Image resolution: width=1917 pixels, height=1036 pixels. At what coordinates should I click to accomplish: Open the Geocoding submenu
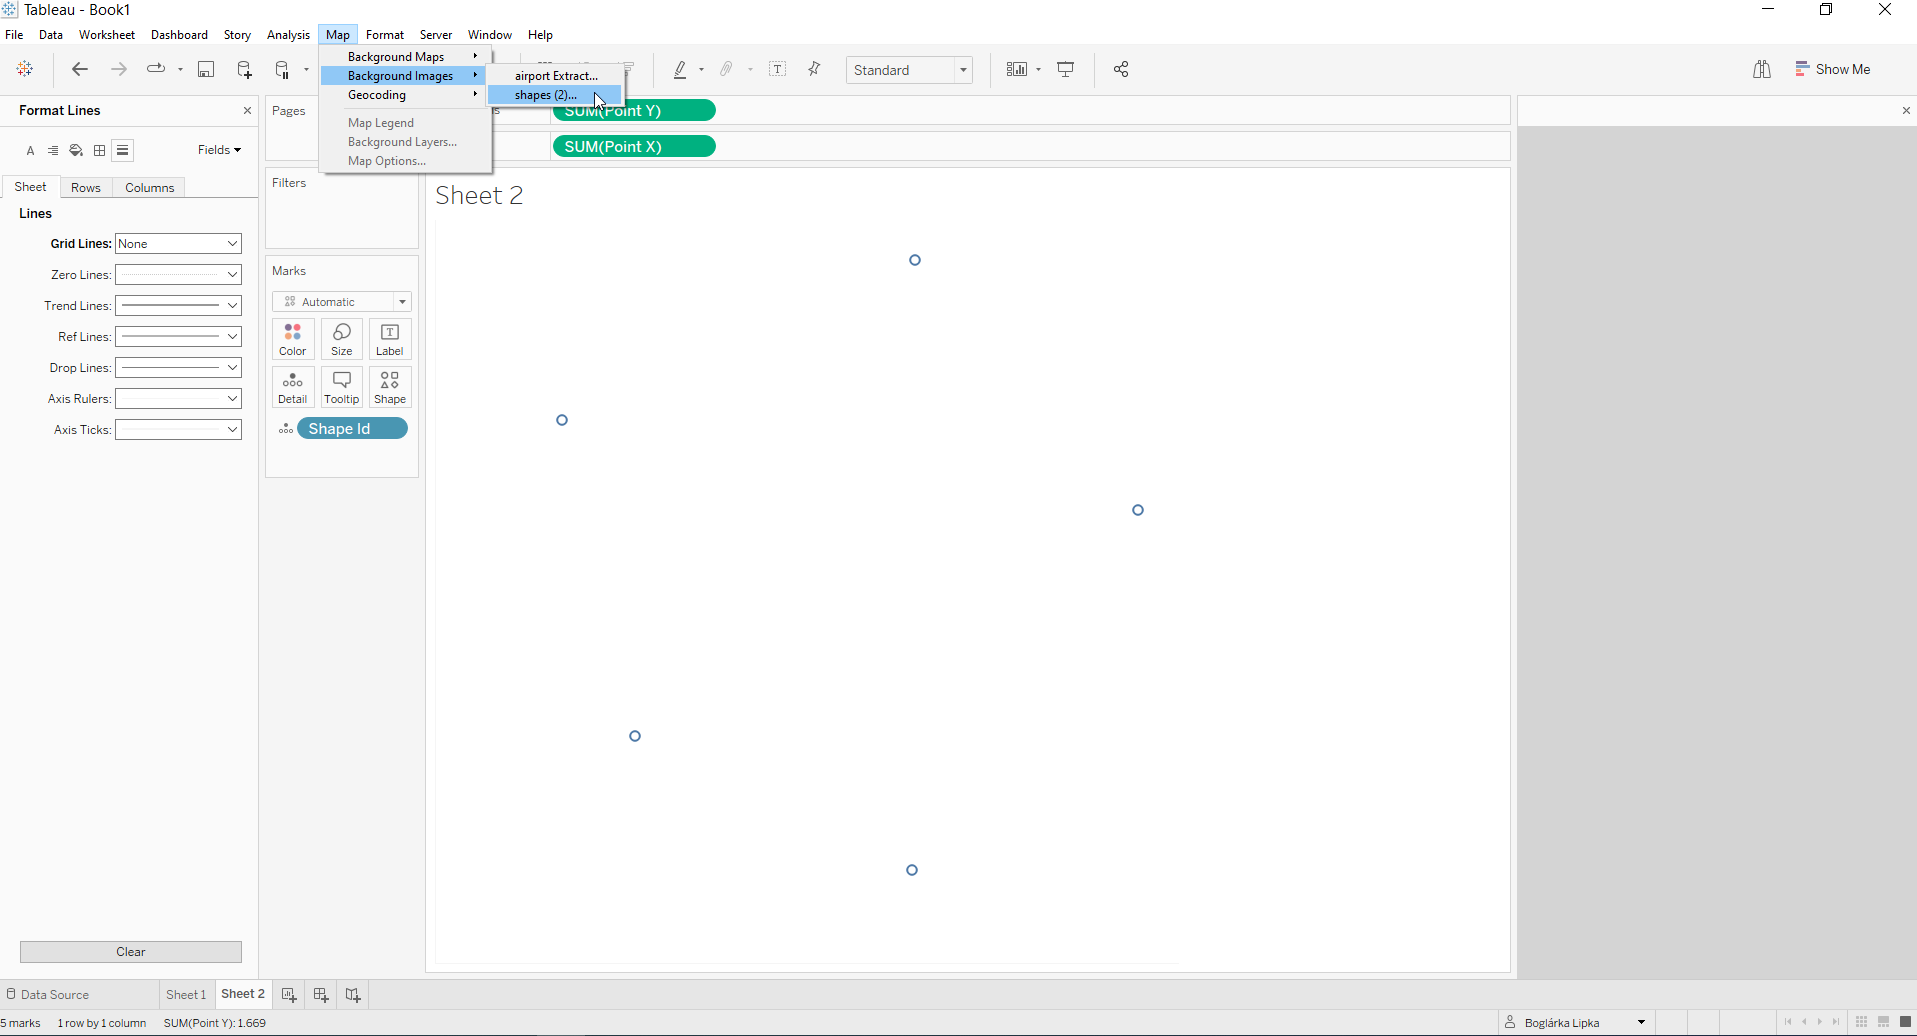click(x=405, y=95)
